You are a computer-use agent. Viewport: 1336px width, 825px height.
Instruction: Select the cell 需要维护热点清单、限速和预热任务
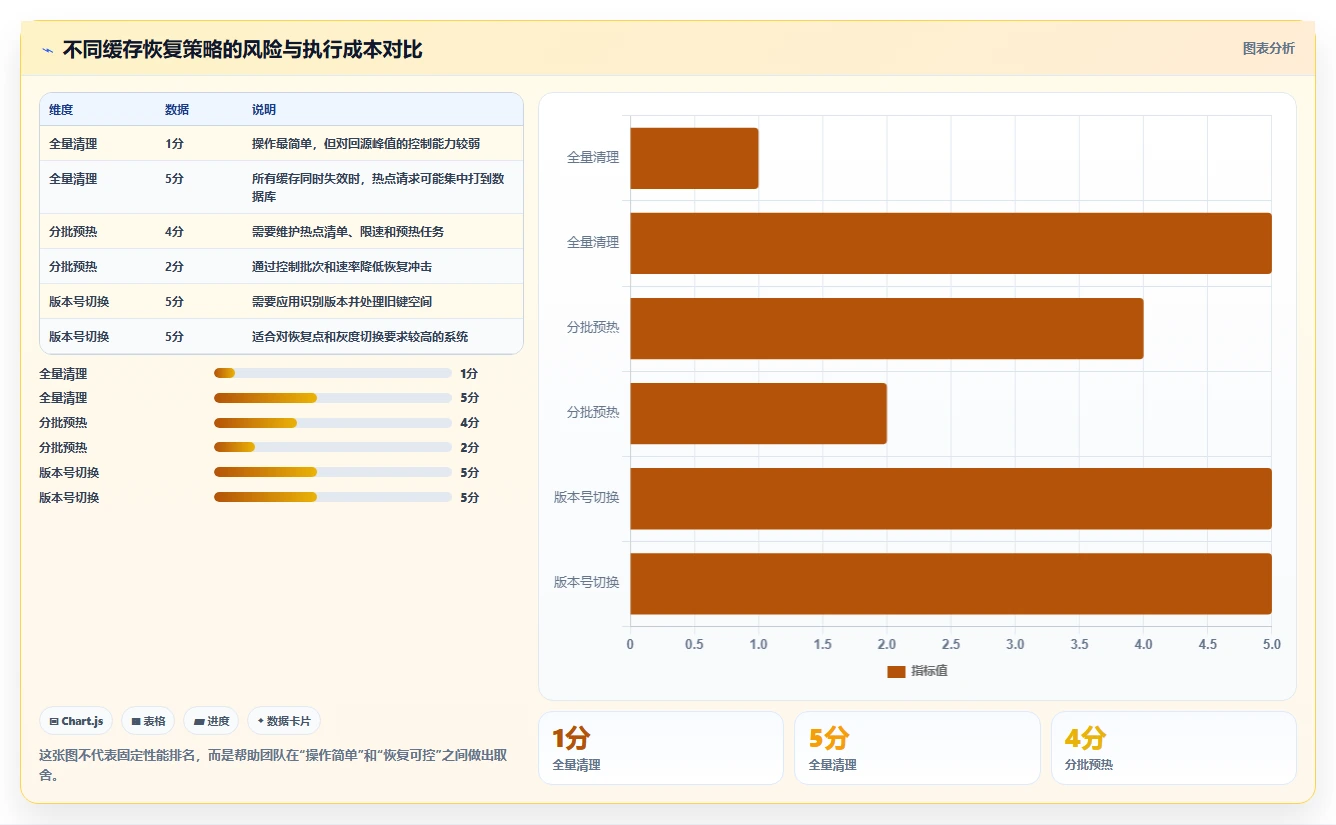pos(348,231)
